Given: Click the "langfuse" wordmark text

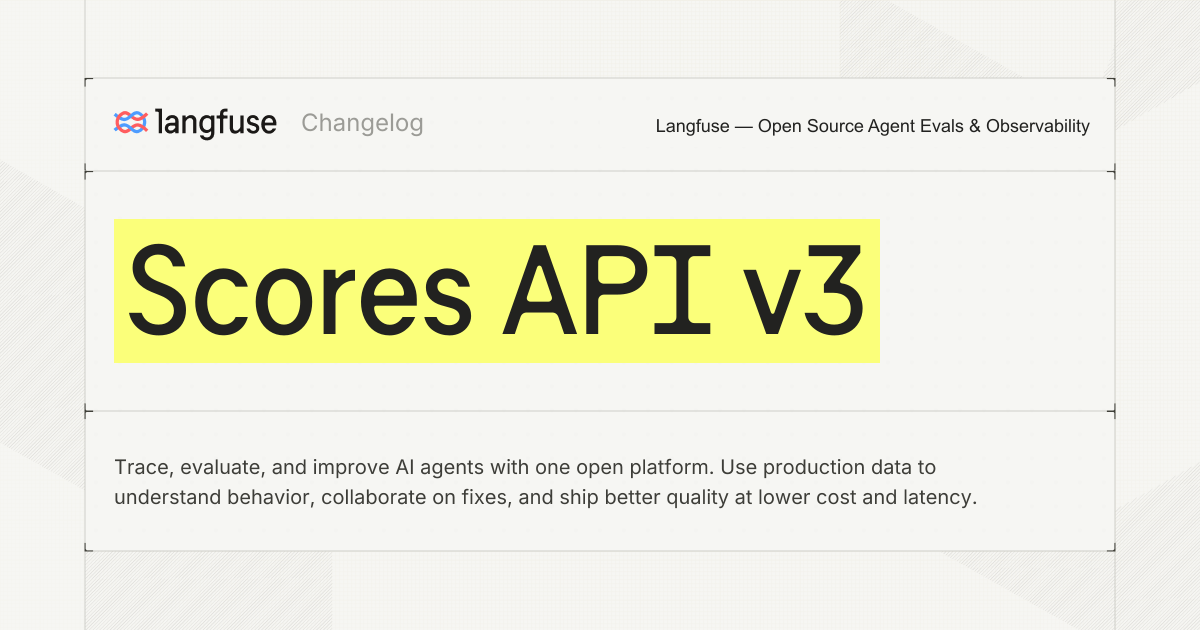Looking at the screenshot, I should point(217,122).
